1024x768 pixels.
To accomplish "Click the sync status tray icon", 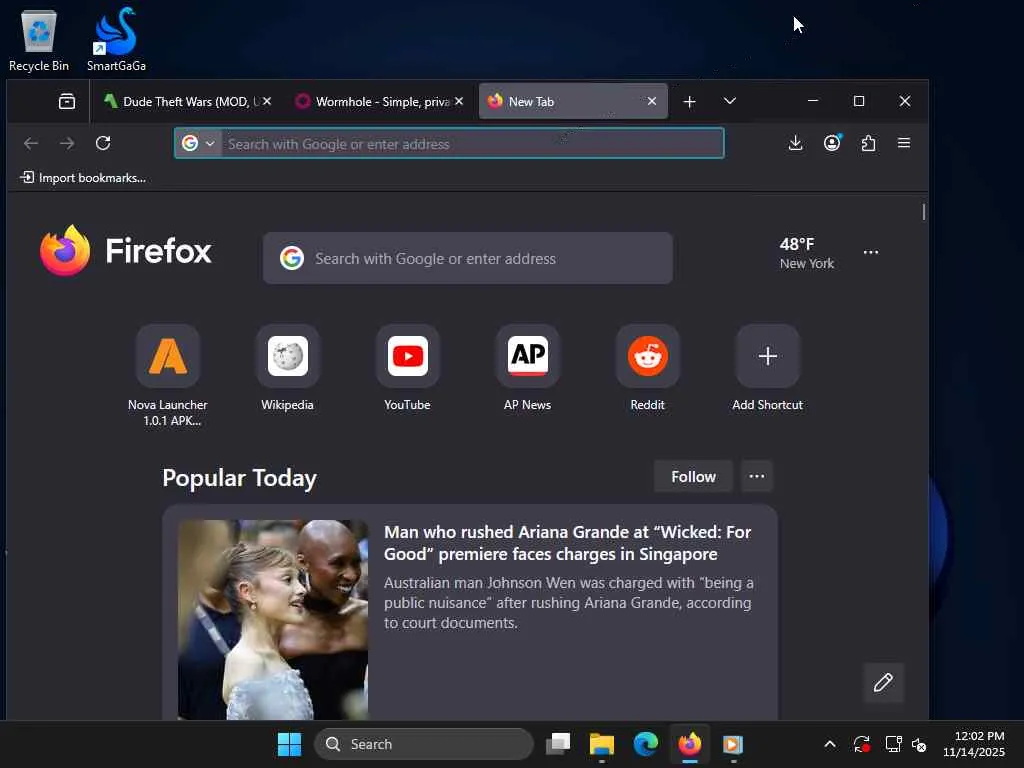I will (x=861, y=744).
